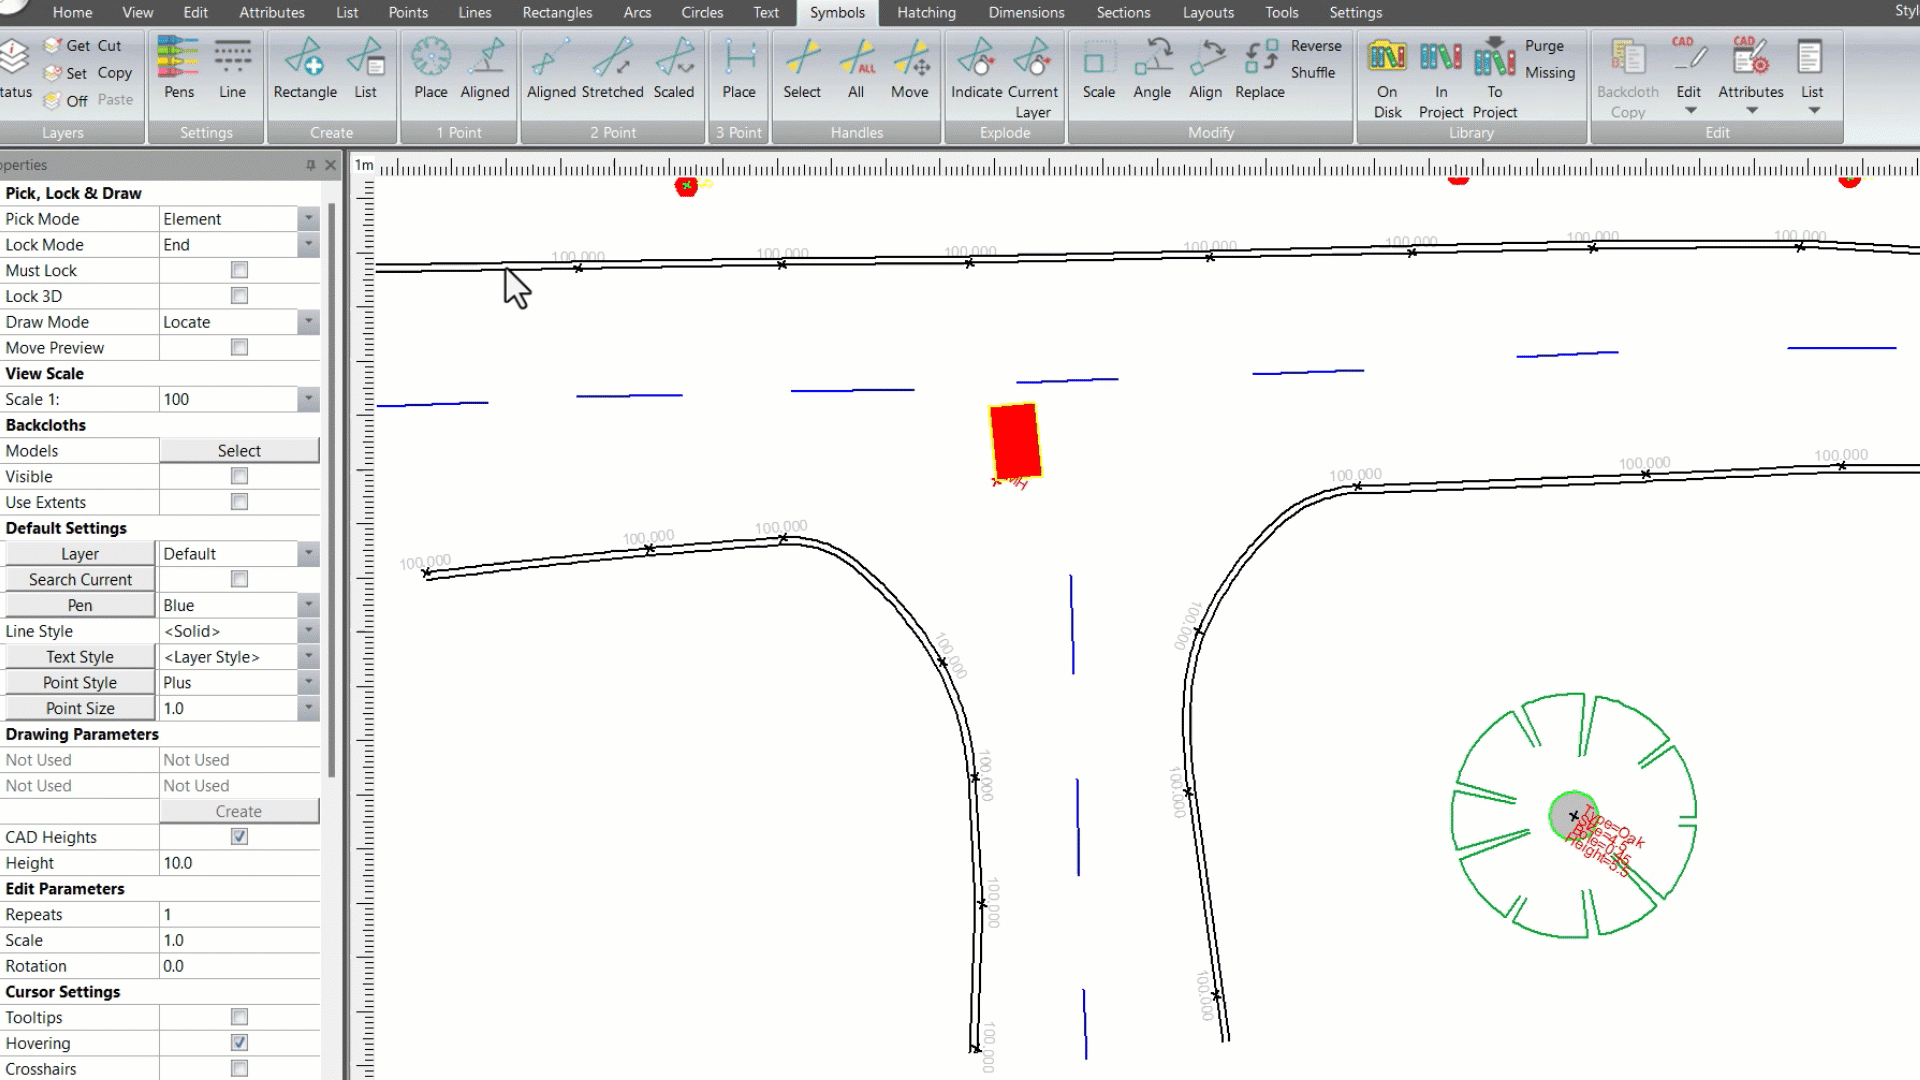Click the Select button for backcloth models
The height and width of the screenshot is (1080, 1920).
pyautogui.click(x=239, y=450)
